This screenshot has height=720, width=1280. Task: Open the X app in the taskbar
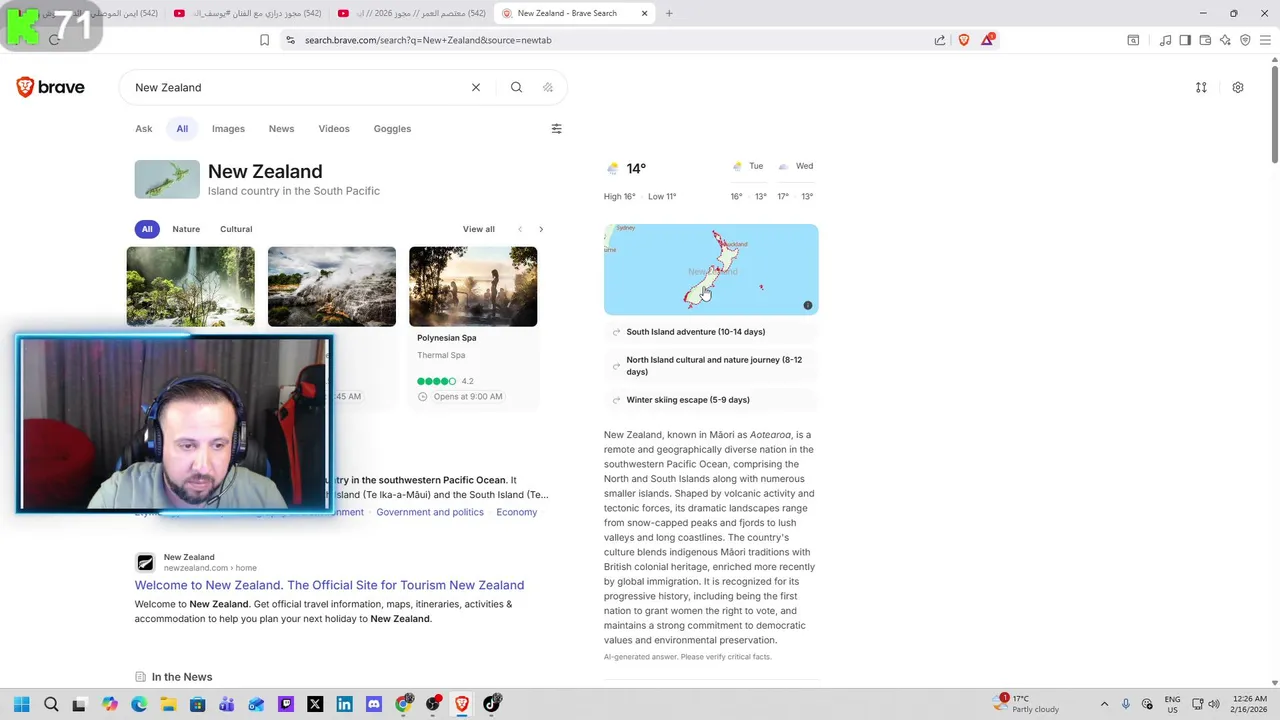pyautogui.click(x=315, y=704)
